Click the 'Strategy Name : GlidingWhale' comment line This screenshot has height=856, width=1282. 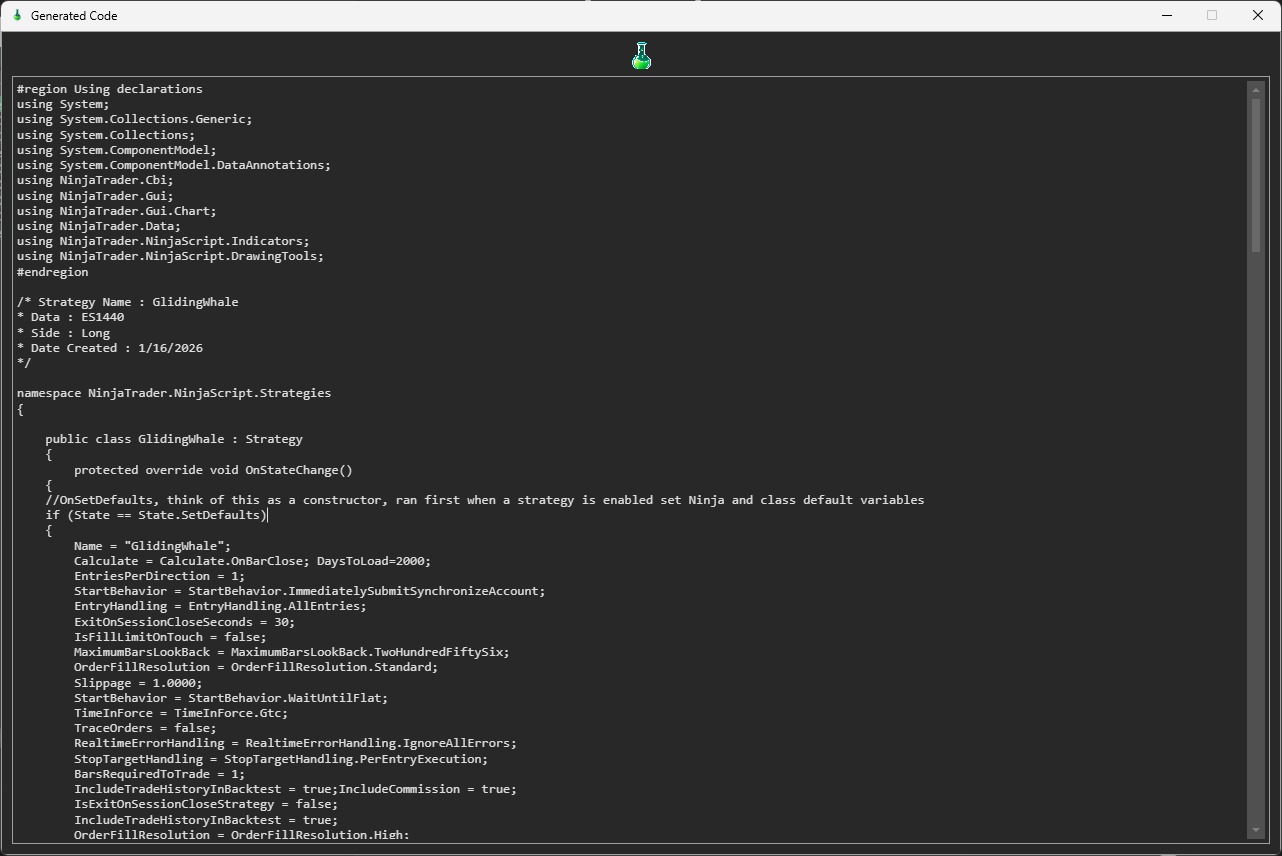(127, 302)
